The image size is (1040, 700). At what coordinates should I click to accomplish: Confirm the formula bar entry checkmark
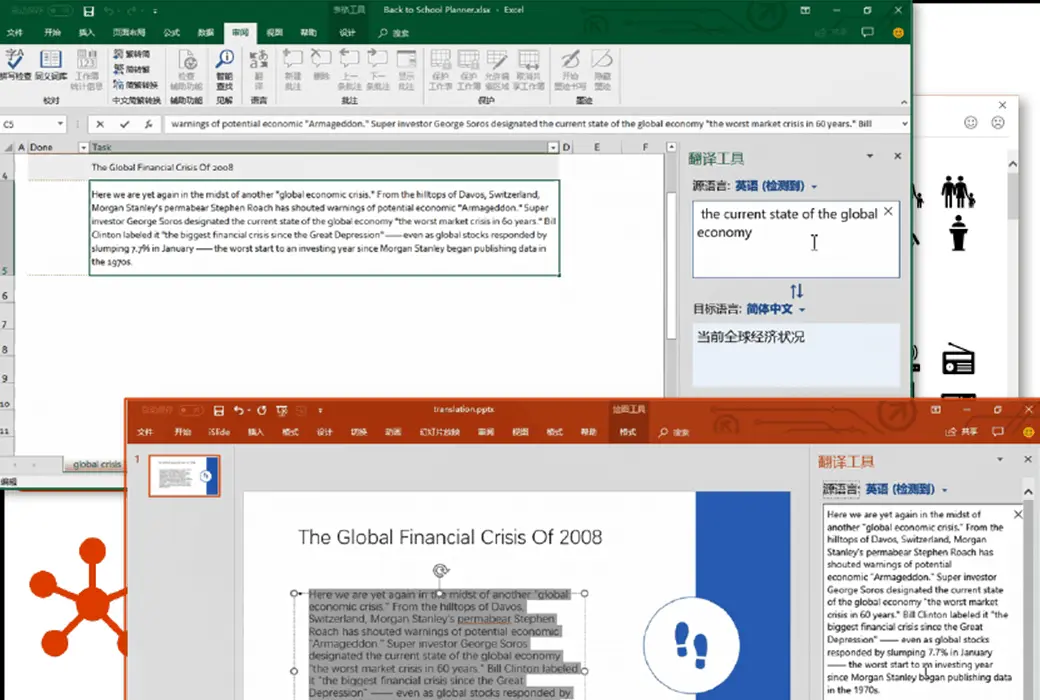pos(124,124)
